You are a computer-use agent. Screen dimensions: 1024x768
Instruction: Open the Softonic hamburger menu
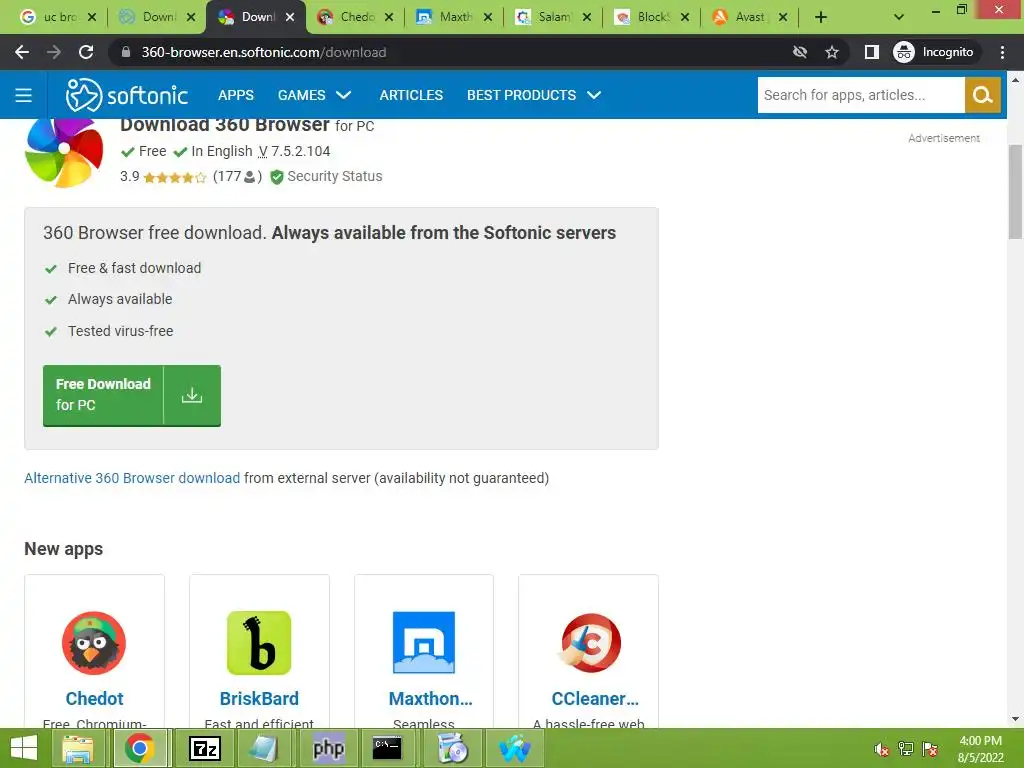[24, 95]
